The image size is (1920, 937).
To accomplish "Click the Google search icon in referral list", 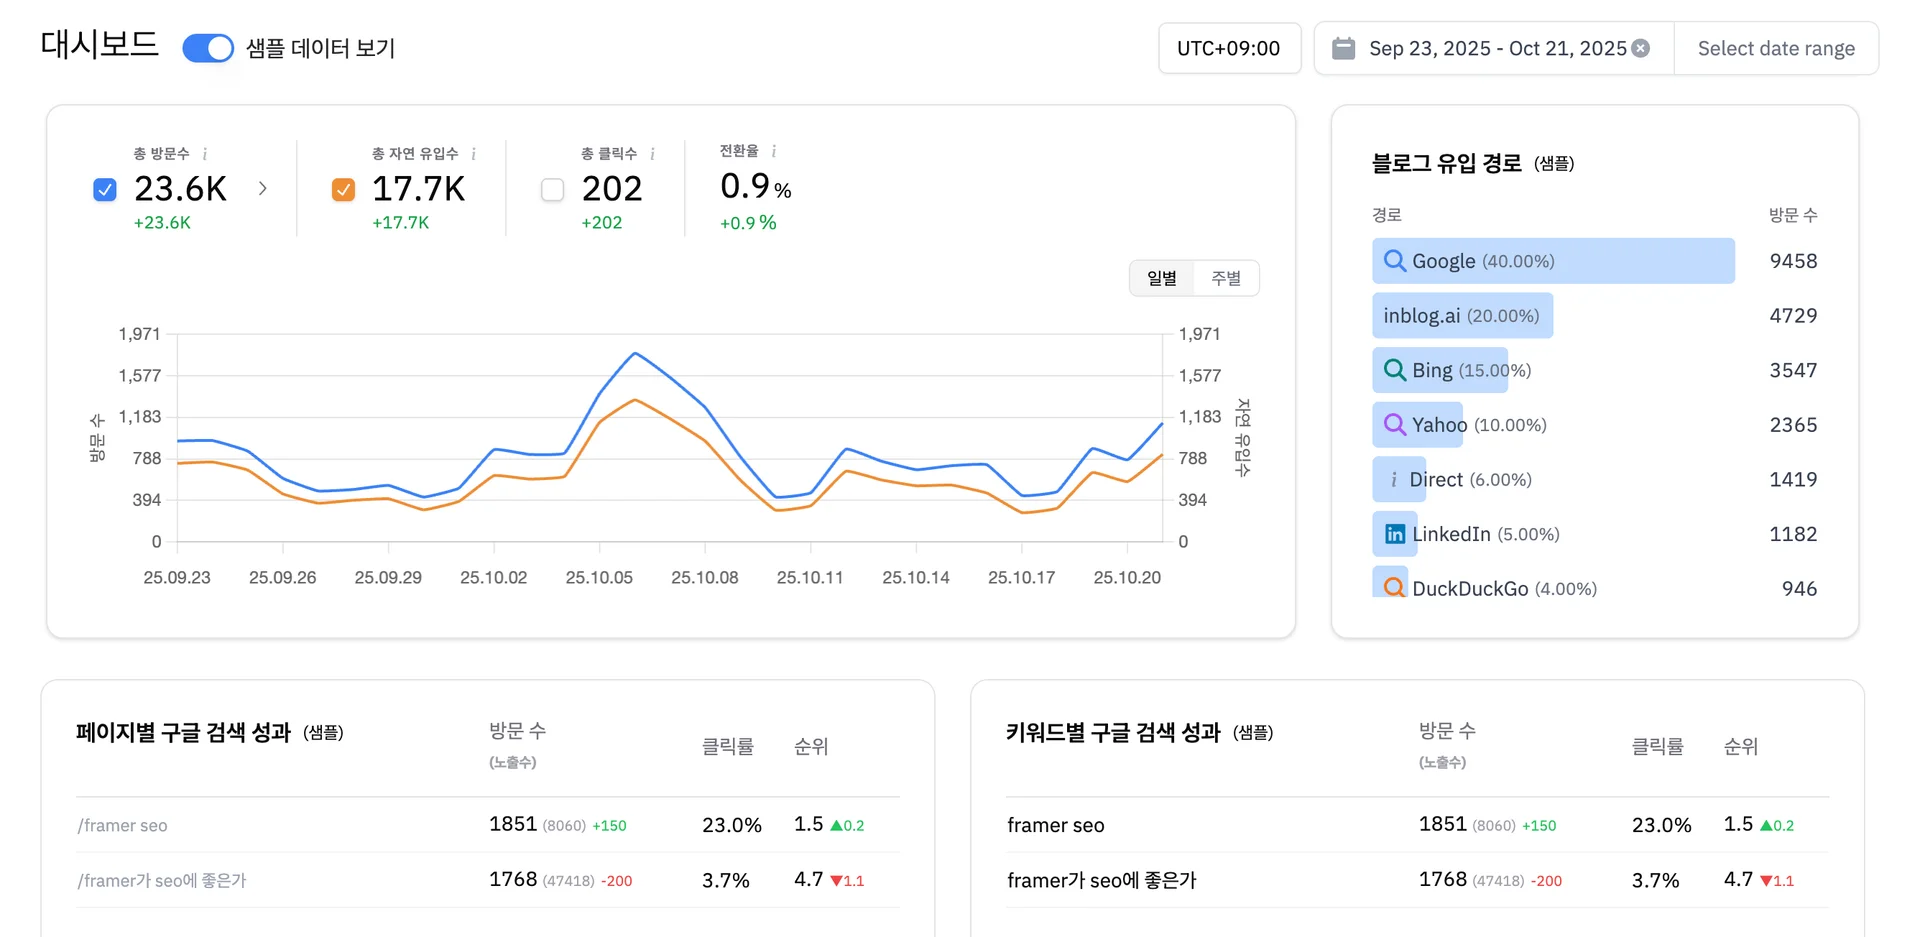I will 1394,261.
